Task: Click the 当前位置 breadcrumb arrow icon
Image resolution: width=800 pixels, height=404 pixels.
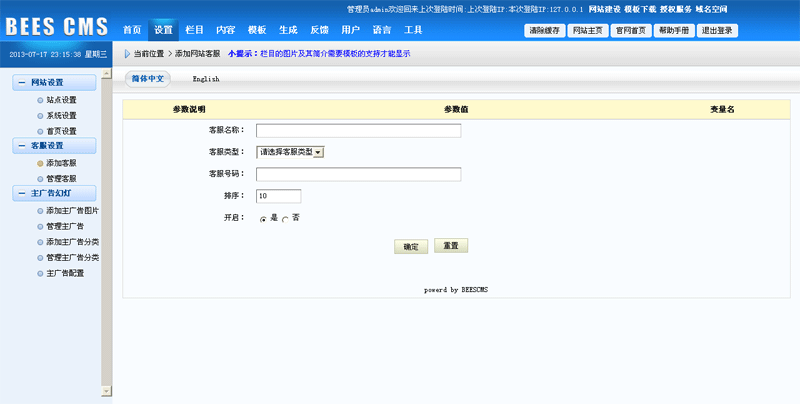Action: (127, 54)
